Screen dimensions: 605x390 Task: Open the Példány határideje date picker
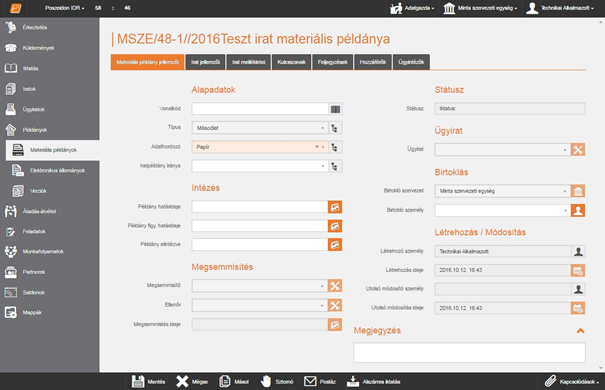point(335,207)
